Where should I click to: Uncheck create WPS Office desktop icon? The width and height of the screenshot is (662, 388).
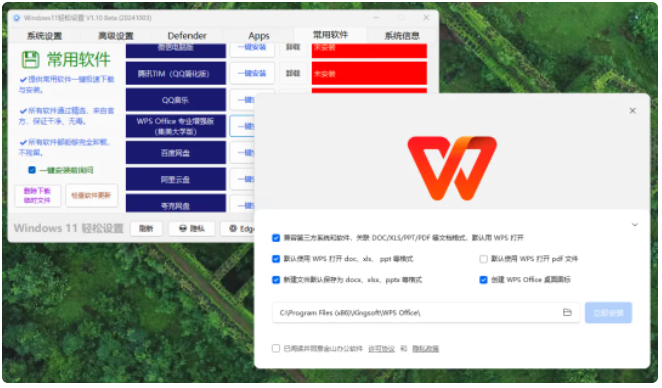483,279
